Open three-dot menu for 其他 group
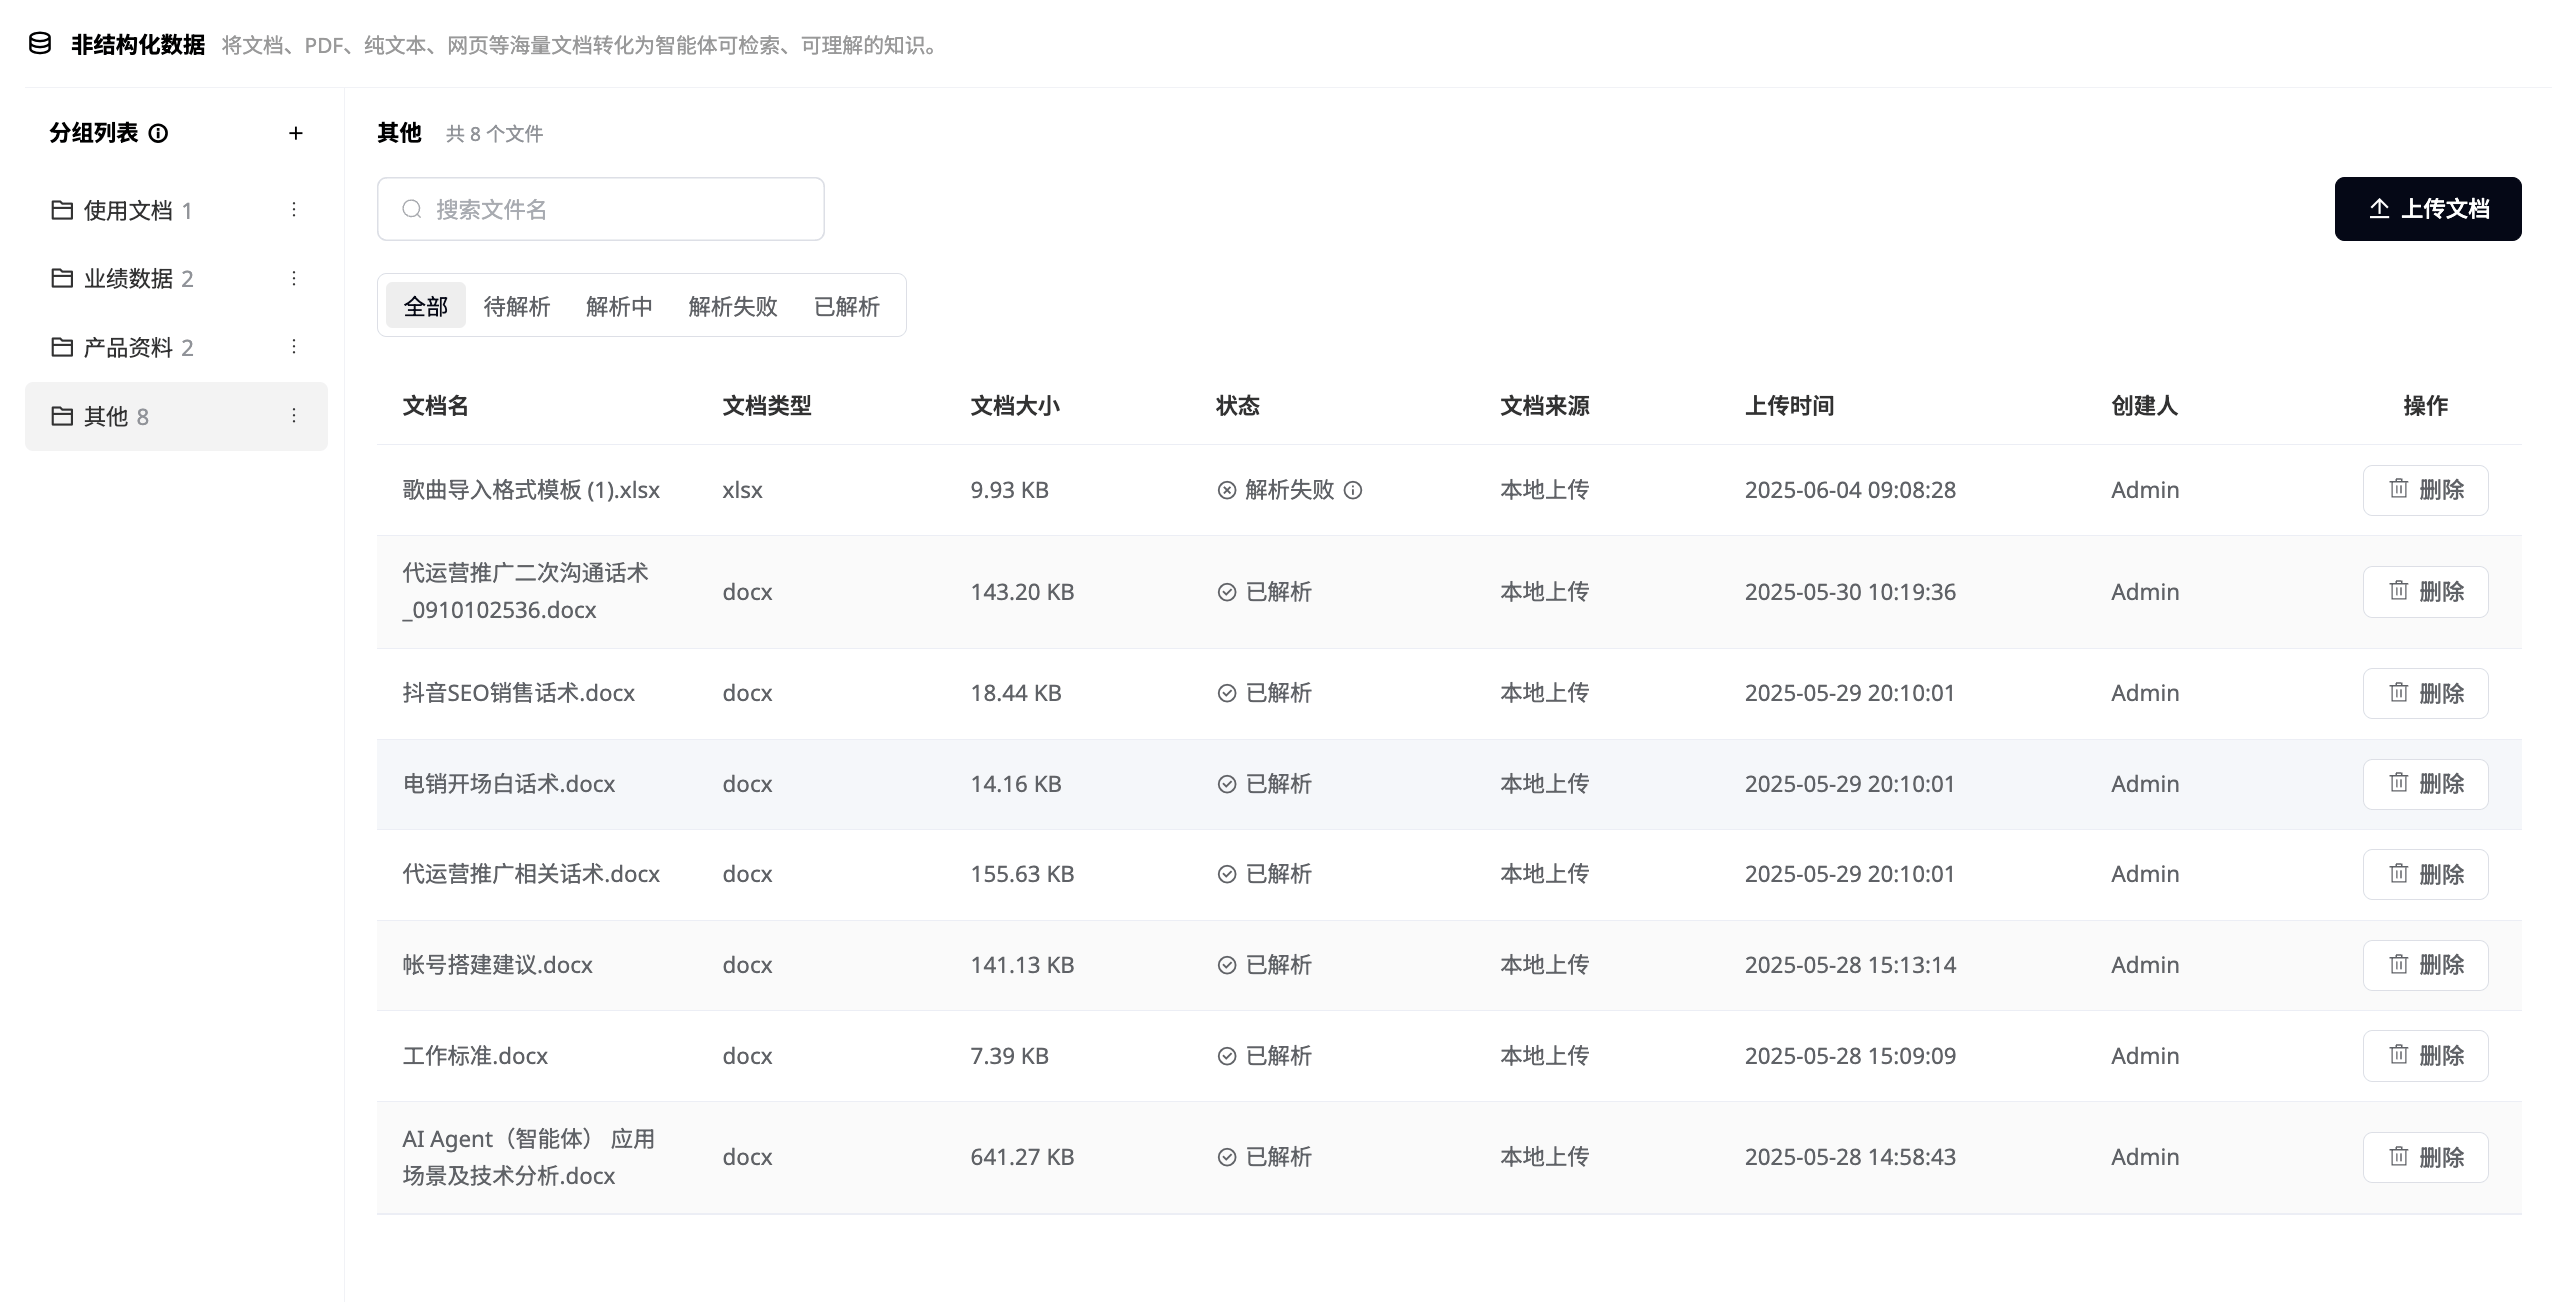The width and height of the screenshot is (2552, 1302). click(294, 416)
